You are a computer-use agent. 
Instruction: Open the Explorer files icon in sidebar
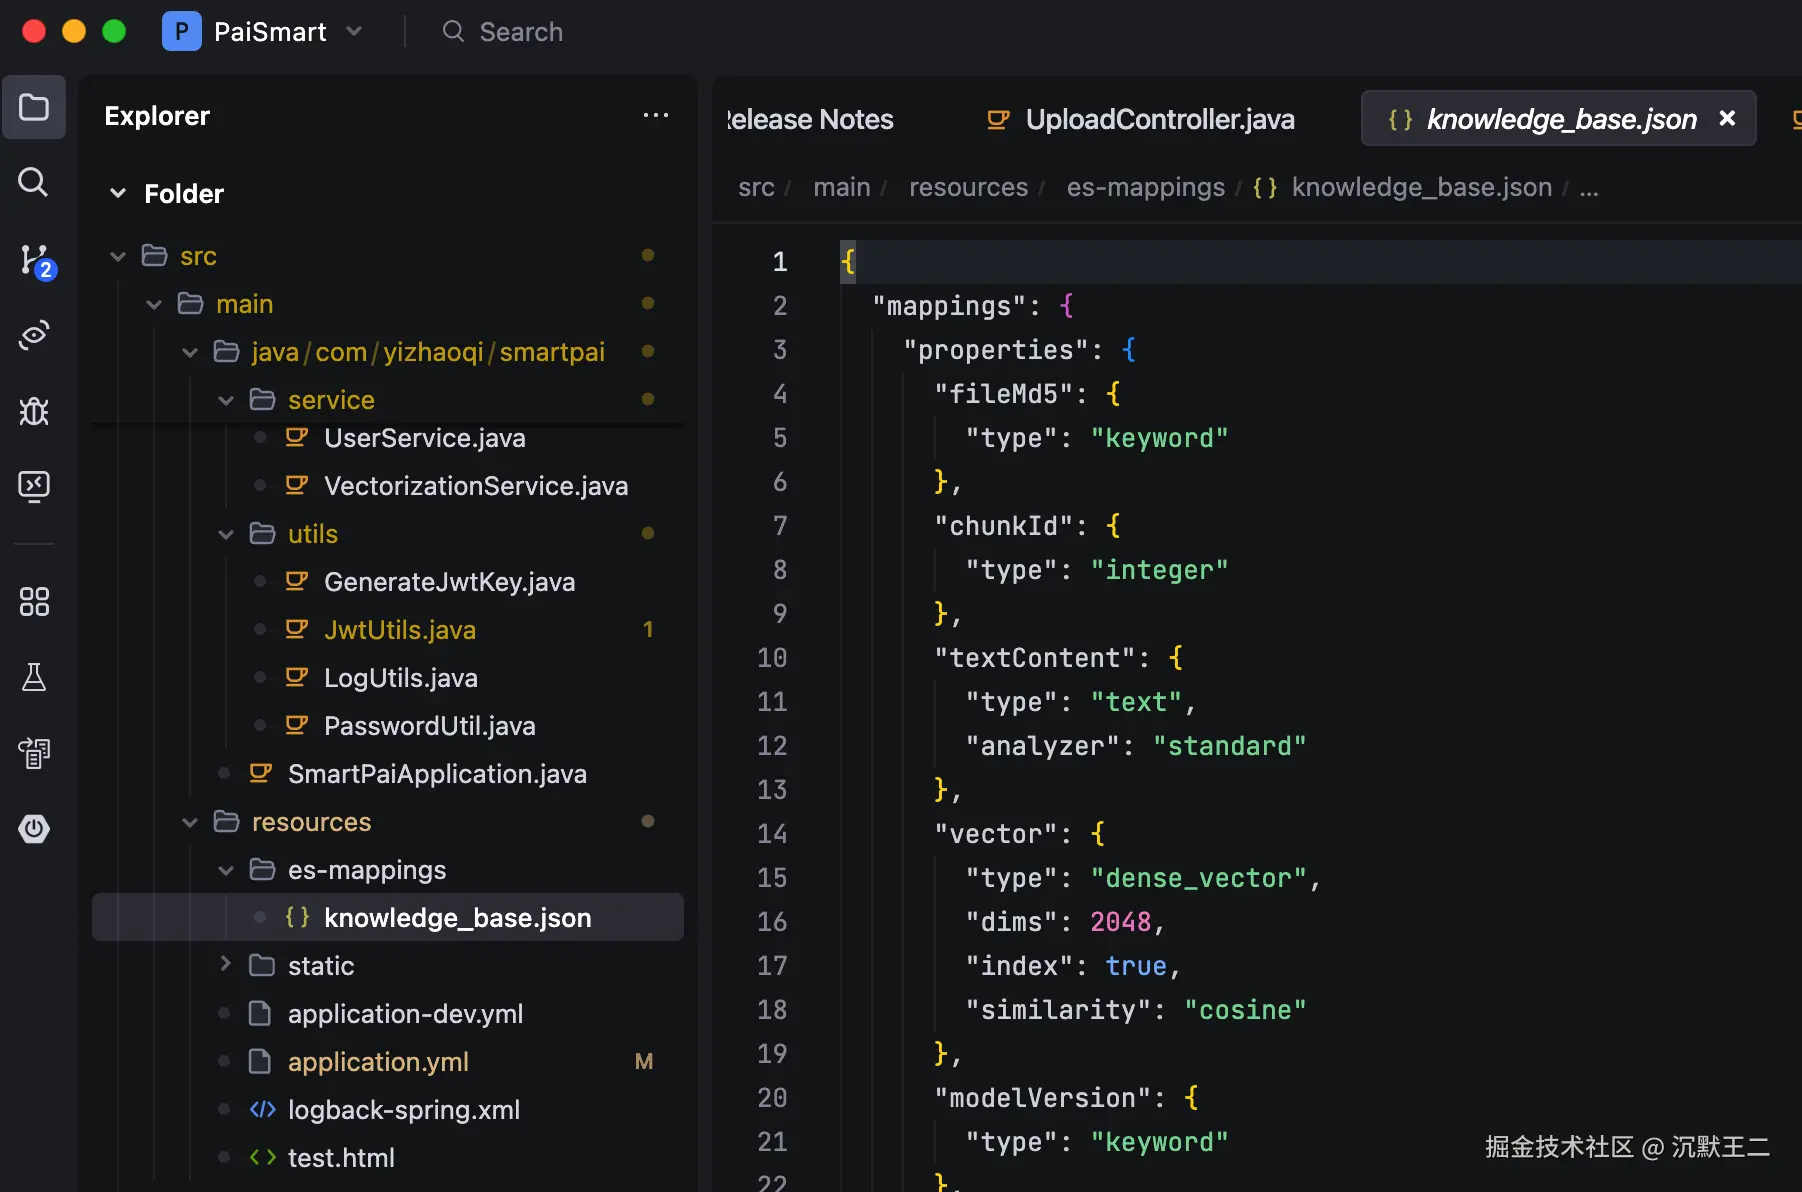coord(34,107)
